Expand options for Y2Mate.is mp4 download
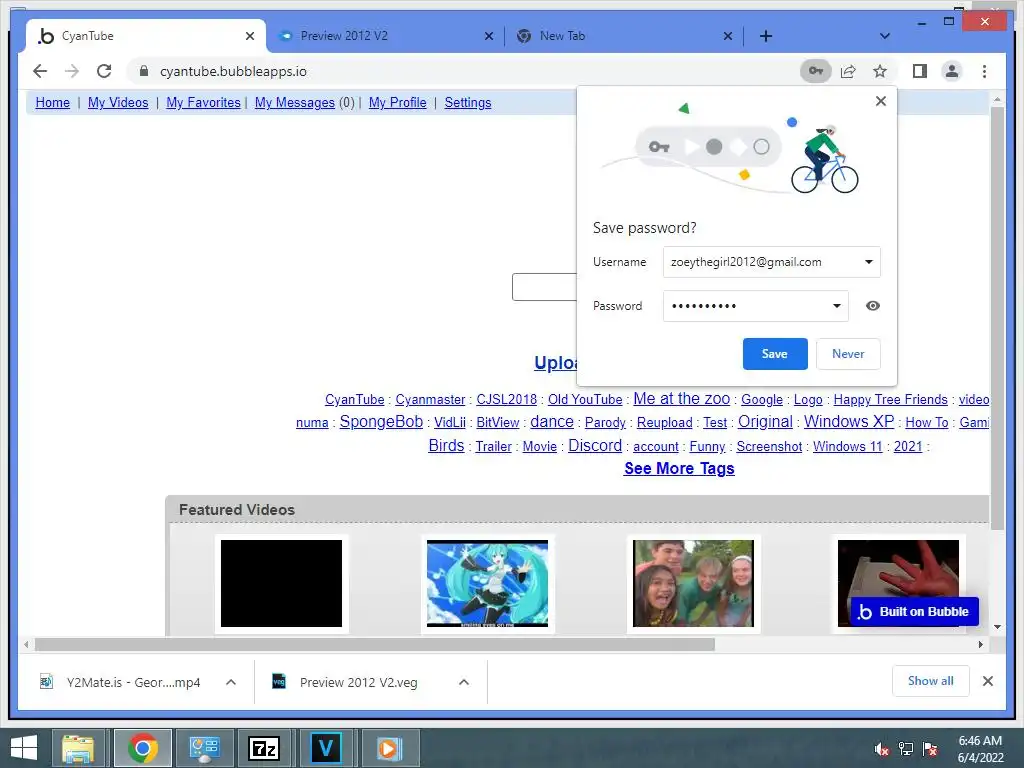This screenshot has height=768, width=1024. pos(231,682)
